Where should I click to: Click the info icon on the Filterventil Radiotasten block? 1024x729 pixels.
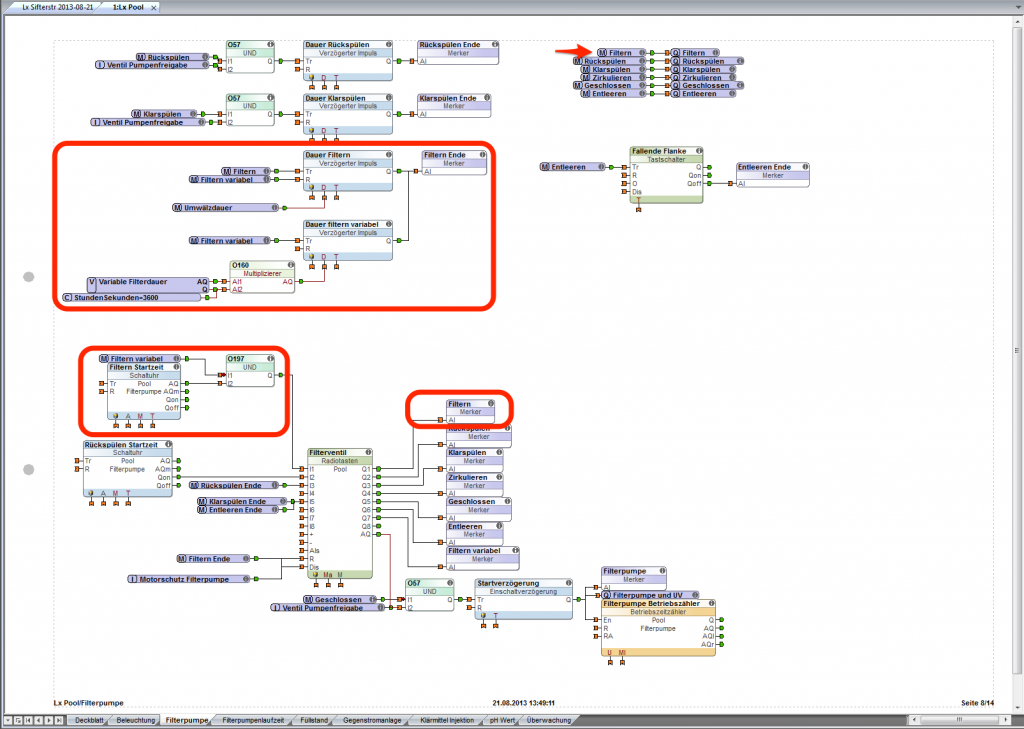pyautogui.click(x=367, y=451)
